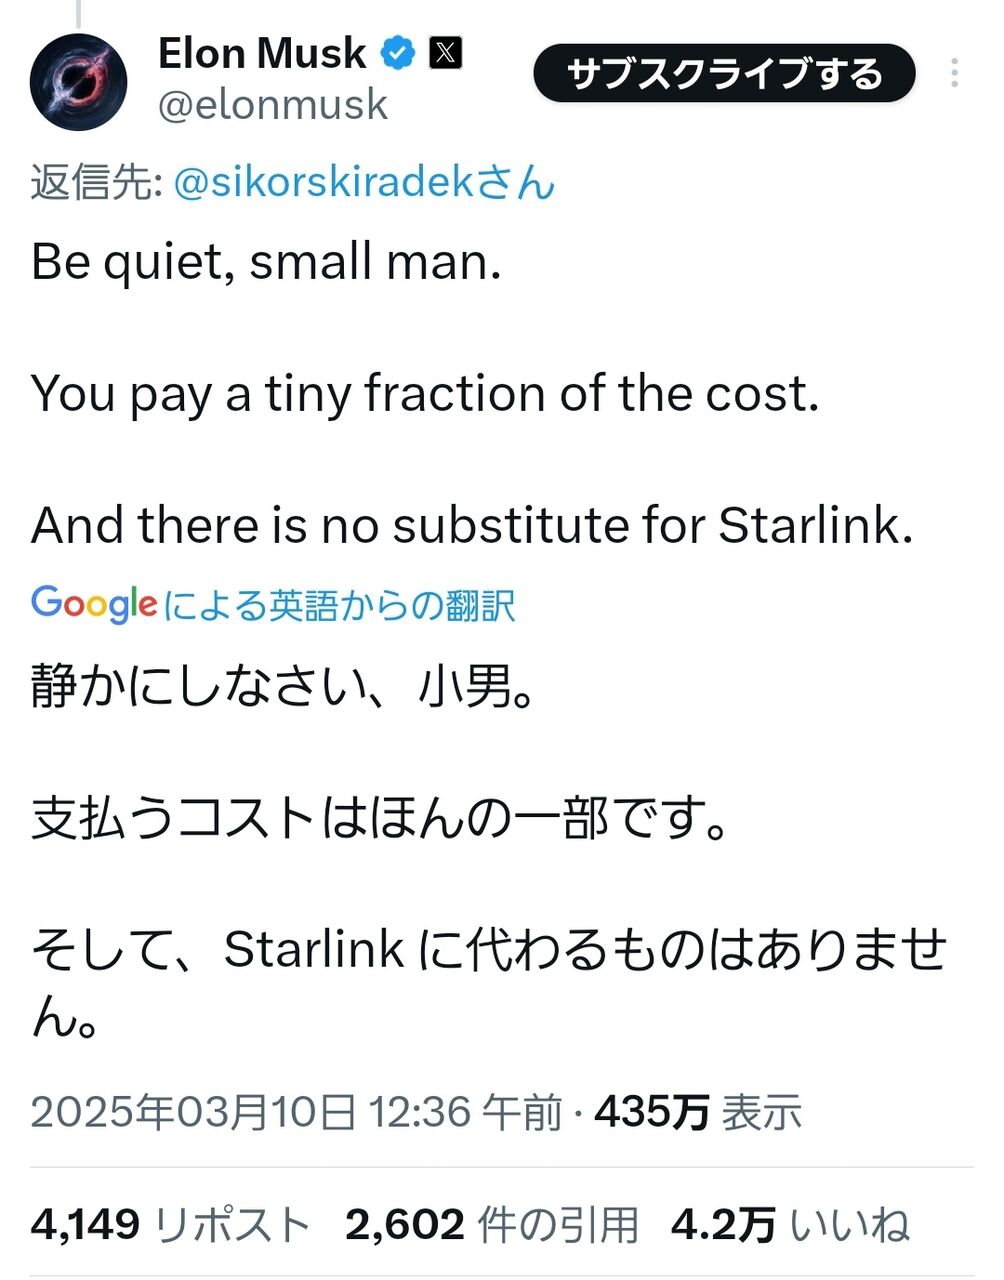Screen dimensions: 1004x1280
Task: Click the Google logo by the translation
Action: (94, 604)
